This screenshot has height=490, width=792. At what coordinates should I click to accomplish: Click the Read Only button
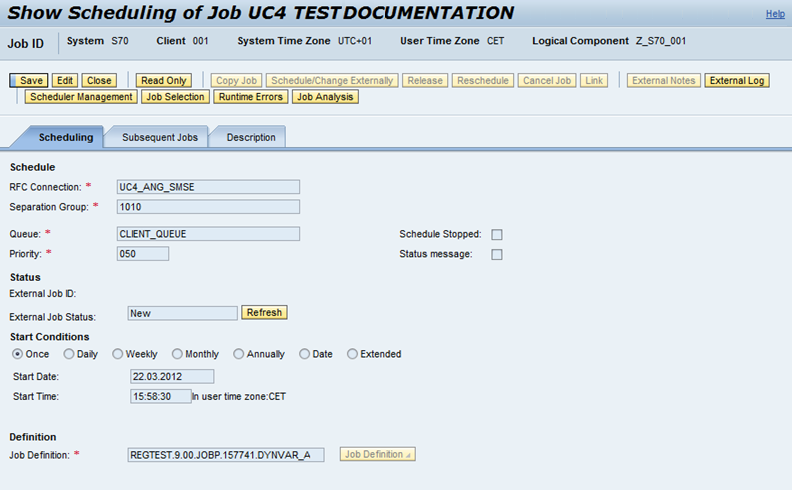[x=164, y=80]
